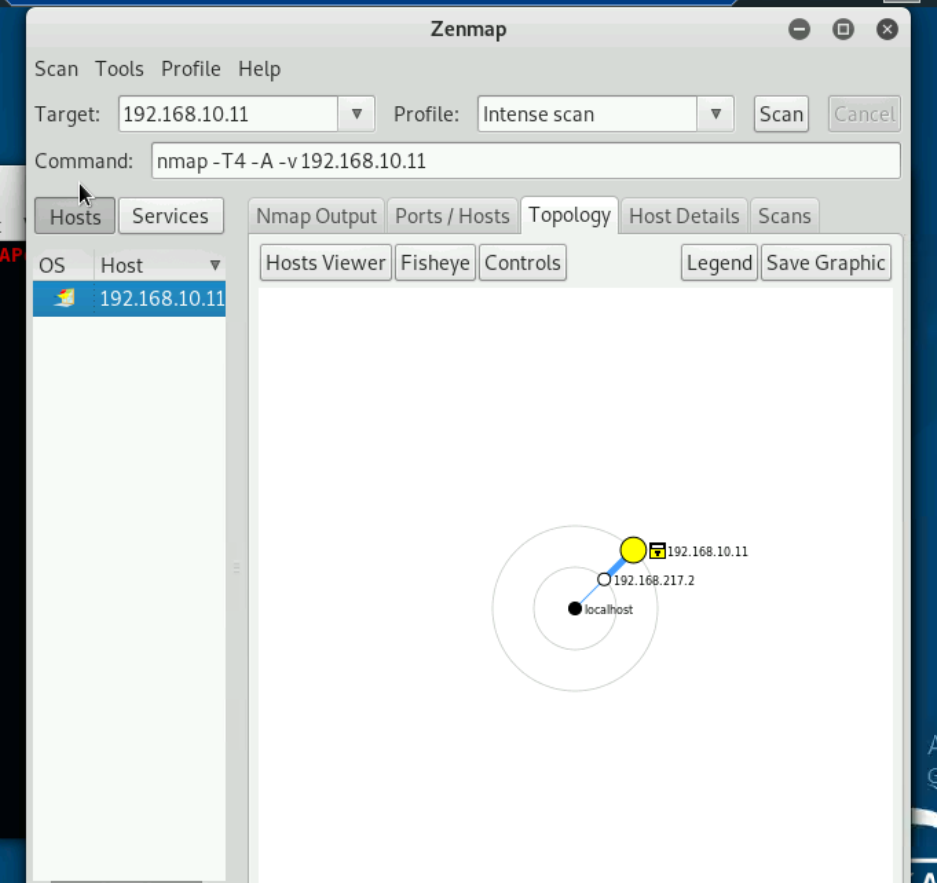
Task: Click the OS icon for host 192.168.10.11
Action: (64, 298)
